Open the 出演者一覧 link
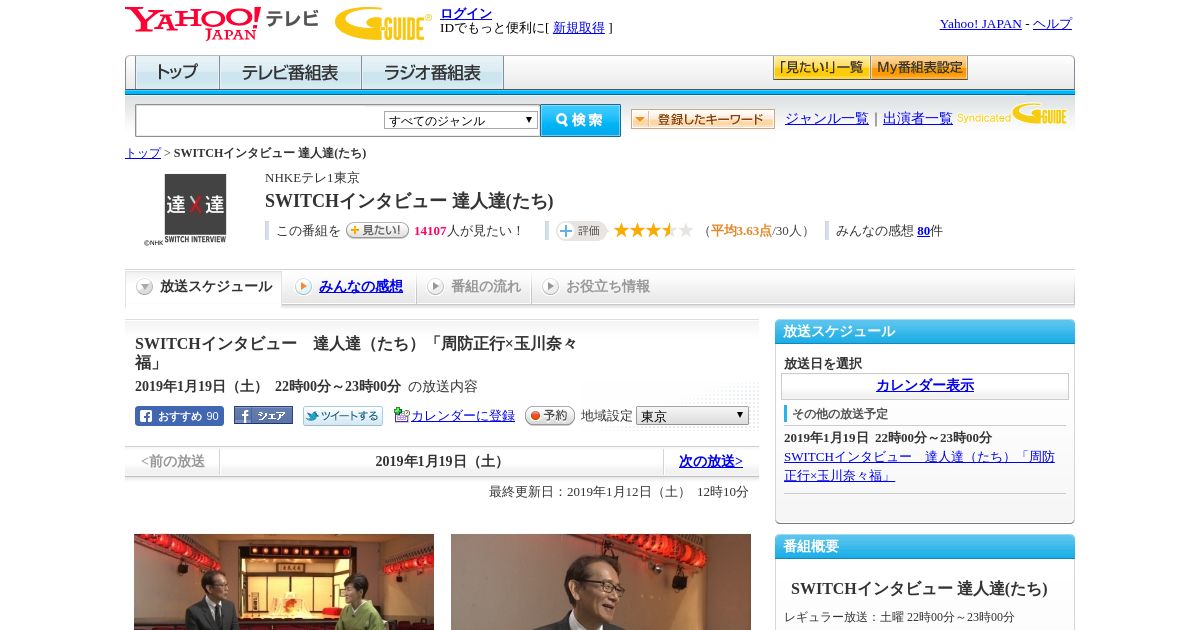This screenshot has width=1200, height=630. 918,118
